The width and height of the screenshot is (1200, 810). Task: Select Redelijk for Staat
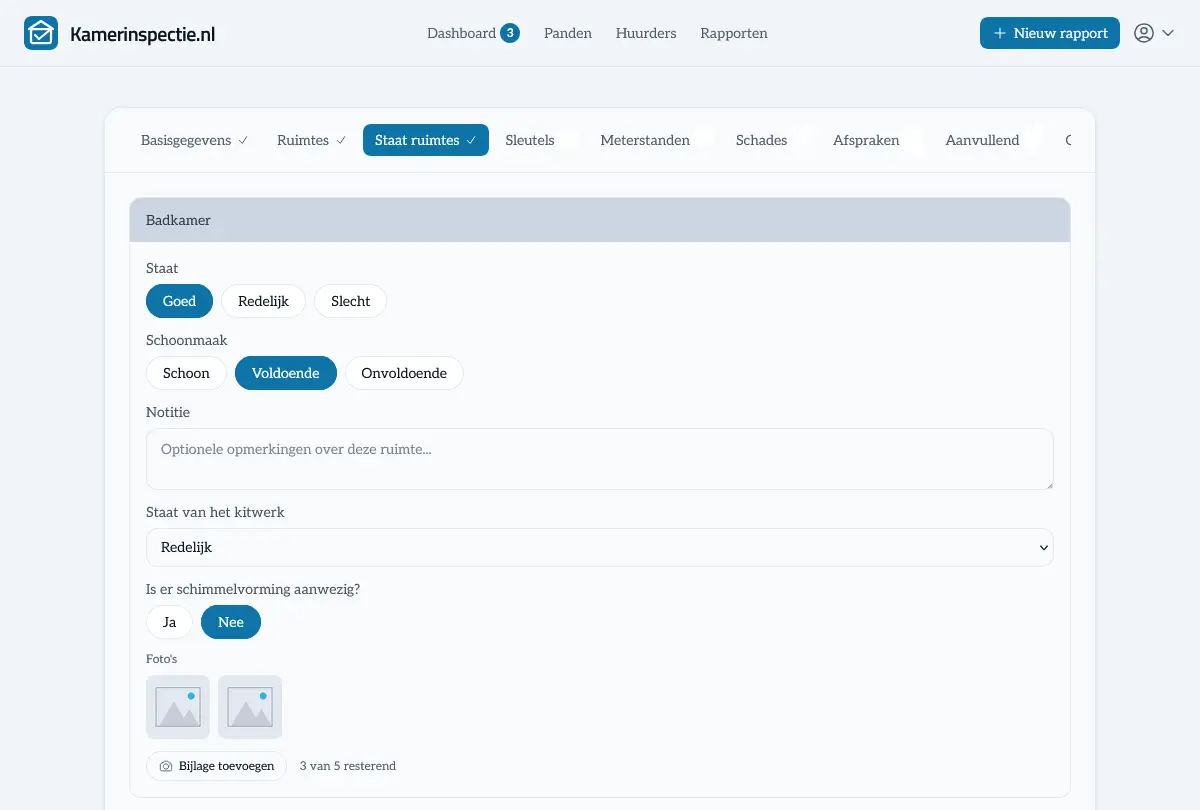tap(263, 301)
